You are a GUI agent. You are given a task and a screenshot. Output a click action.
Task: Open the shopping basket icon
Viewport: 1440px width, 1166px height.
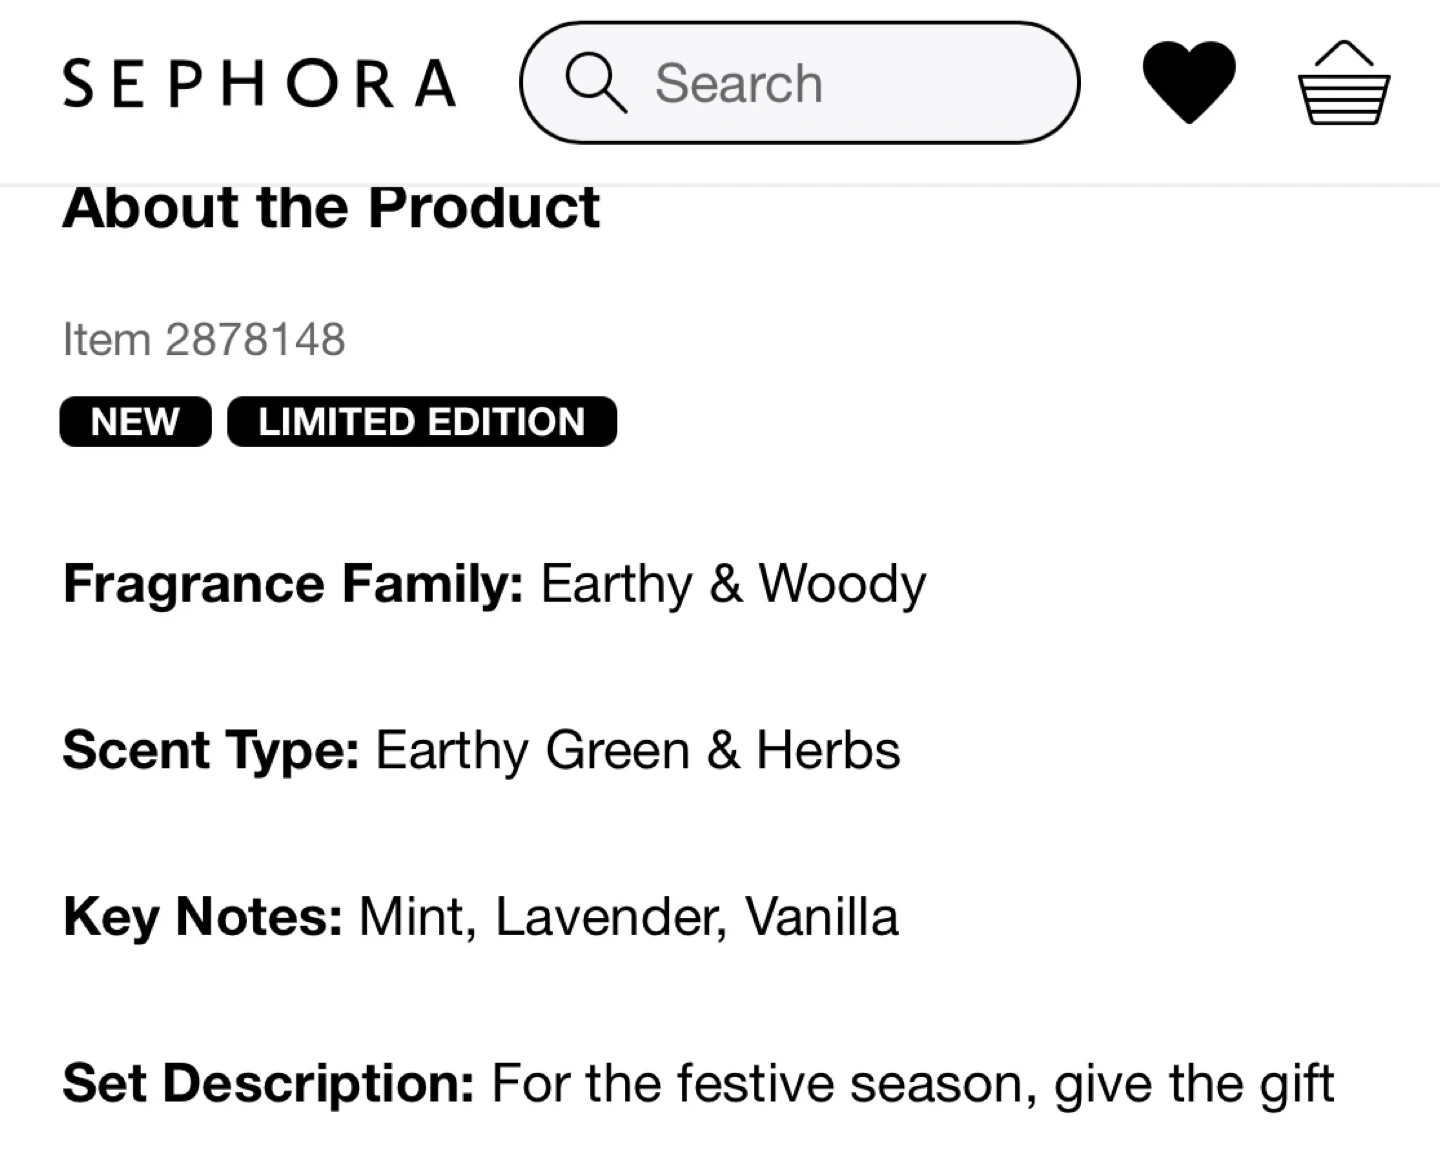coord(1343,83)
